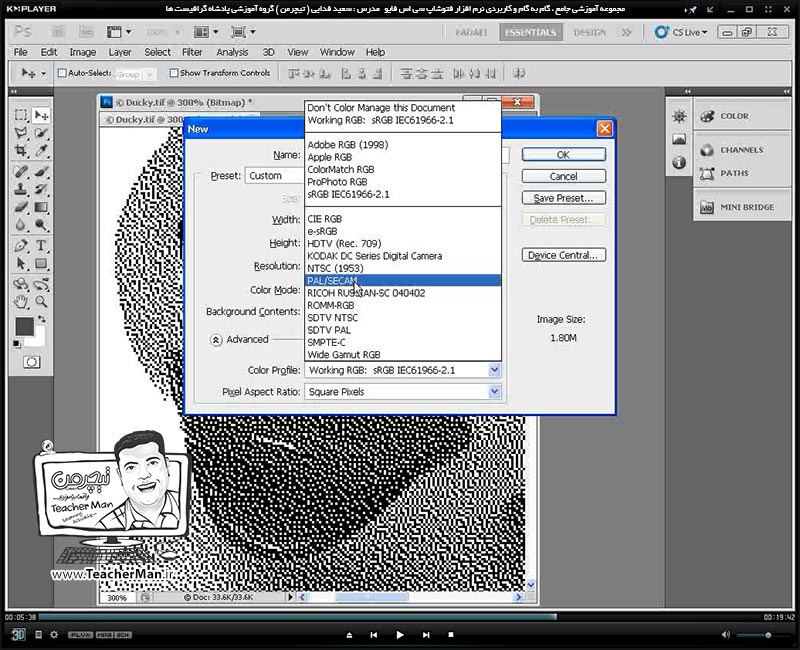Select the Hand tool

coord(20,302)
